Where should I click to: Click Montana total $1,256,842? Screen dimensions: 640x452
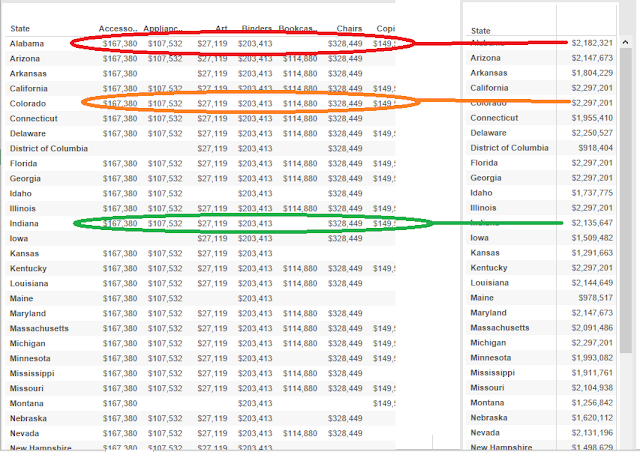(x=592, y=403)
